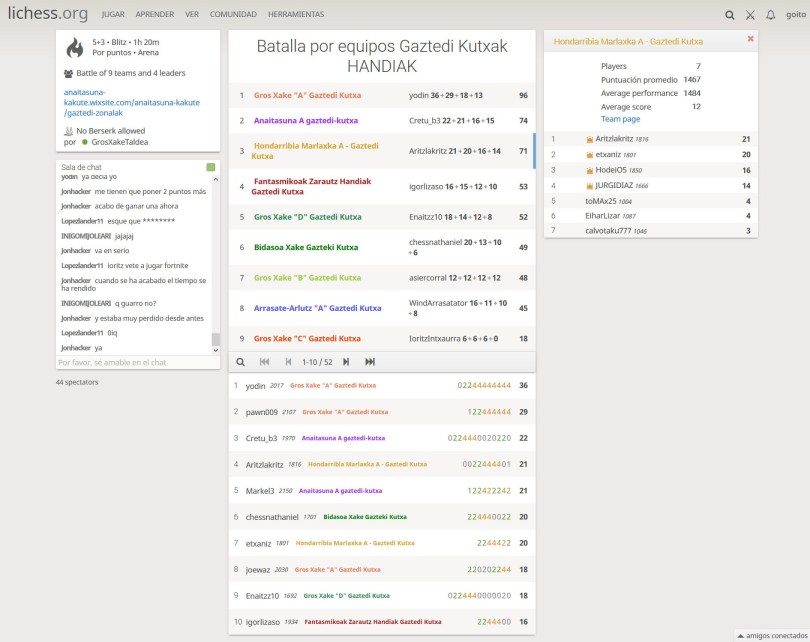Open the goito user menu
The height and width of the screenshot is (642, 810).
coord(795,15)
